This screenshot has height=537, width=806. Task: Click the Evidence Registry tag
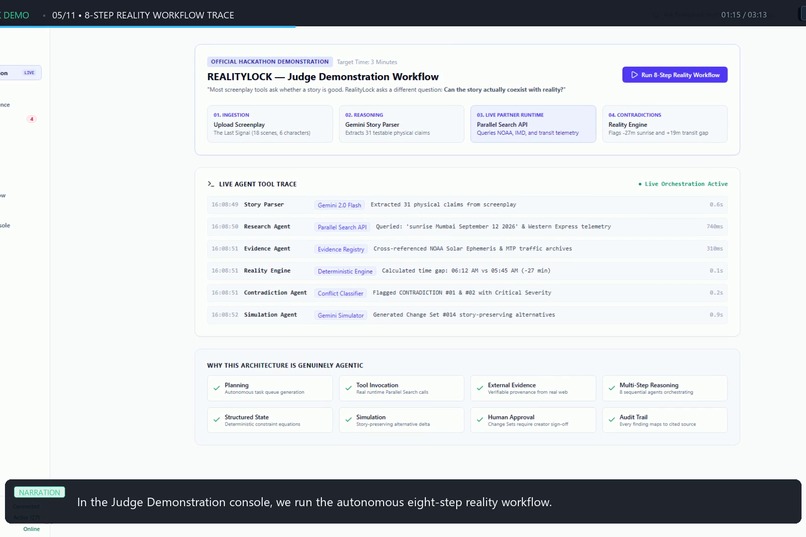pyautogui.click(x=341, y=249)
